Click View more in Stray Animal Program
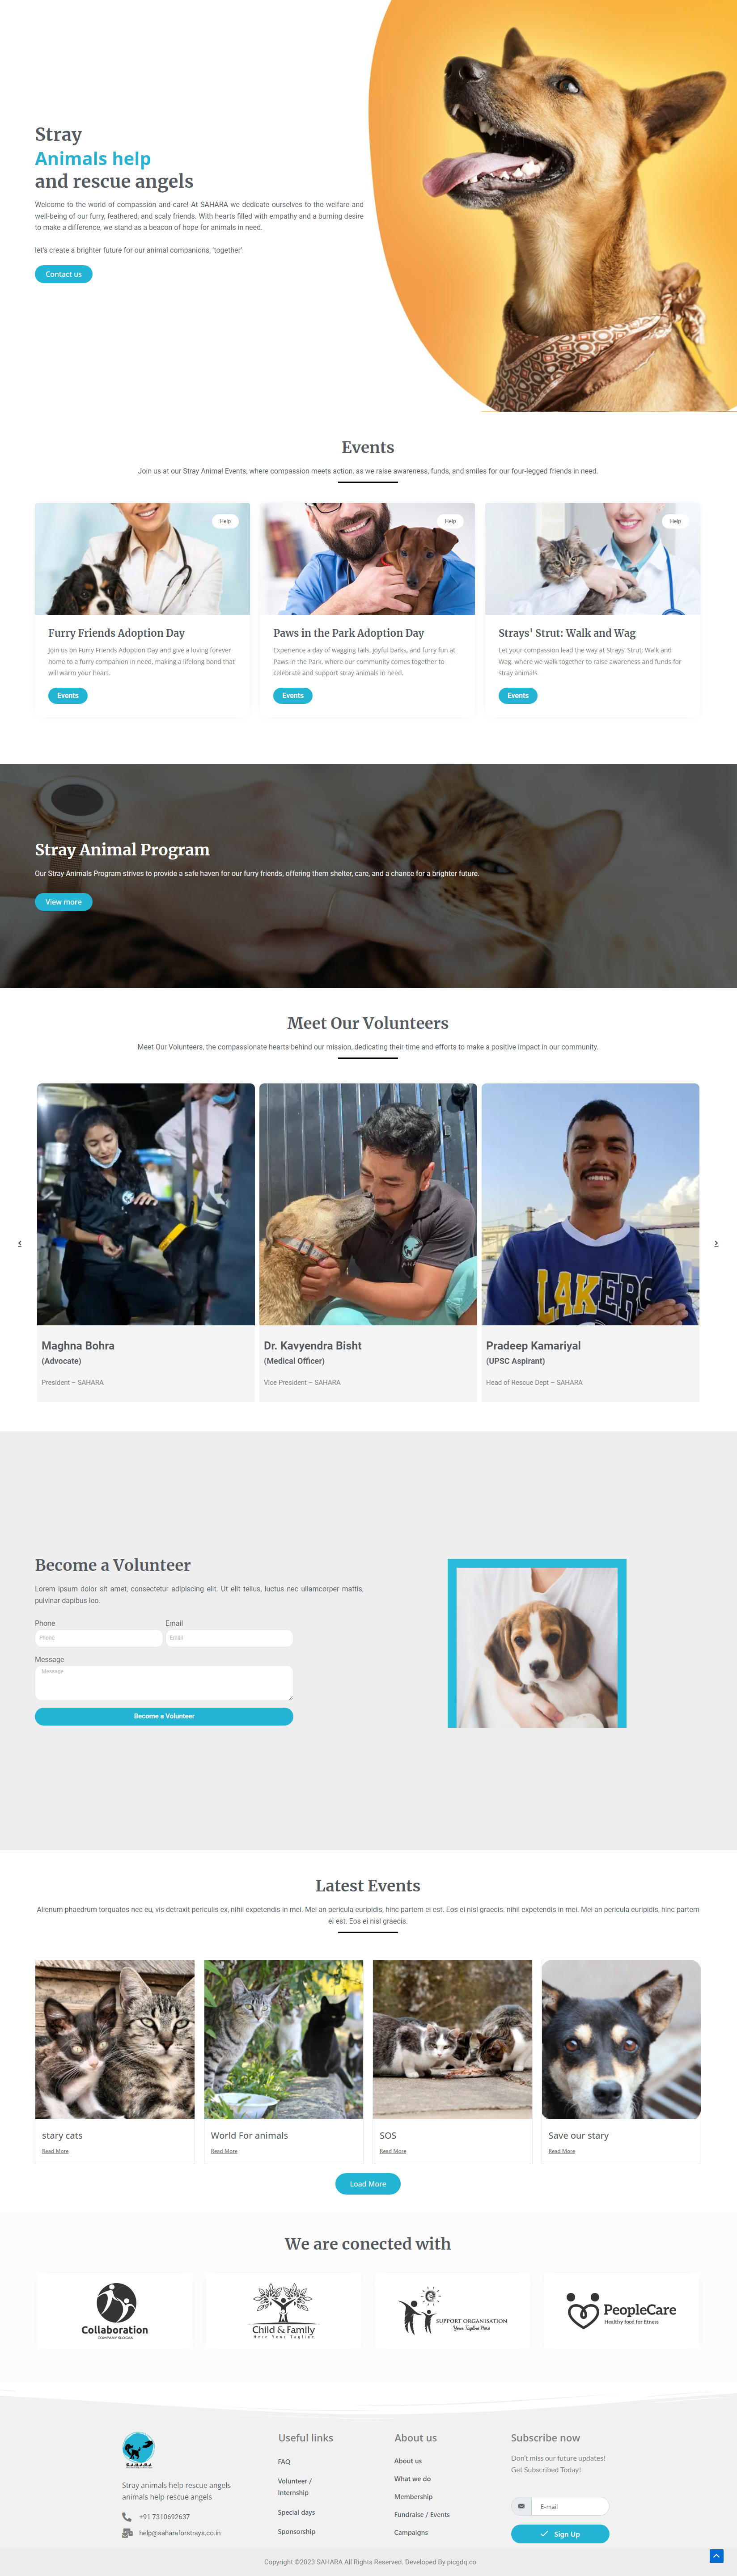The image size is (737, 2576). tap(63, 902)
